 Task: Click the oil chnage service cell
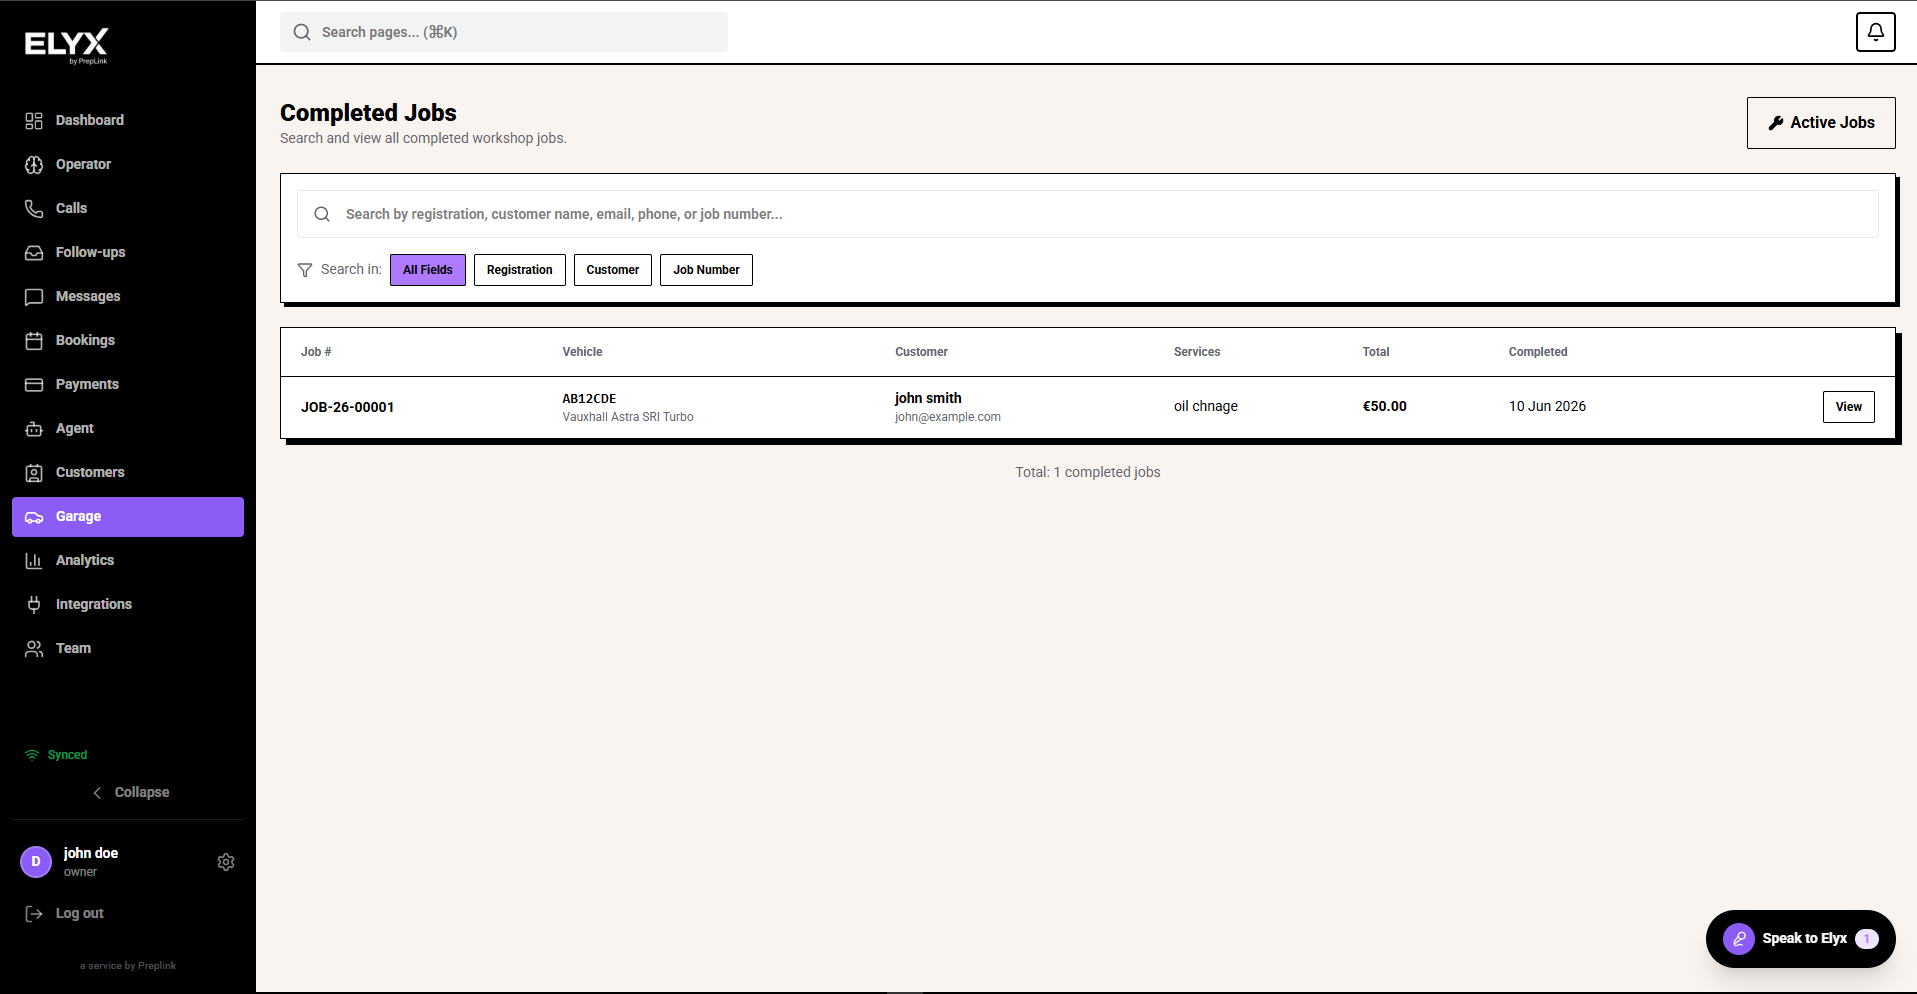click(x=1206, y=406)
